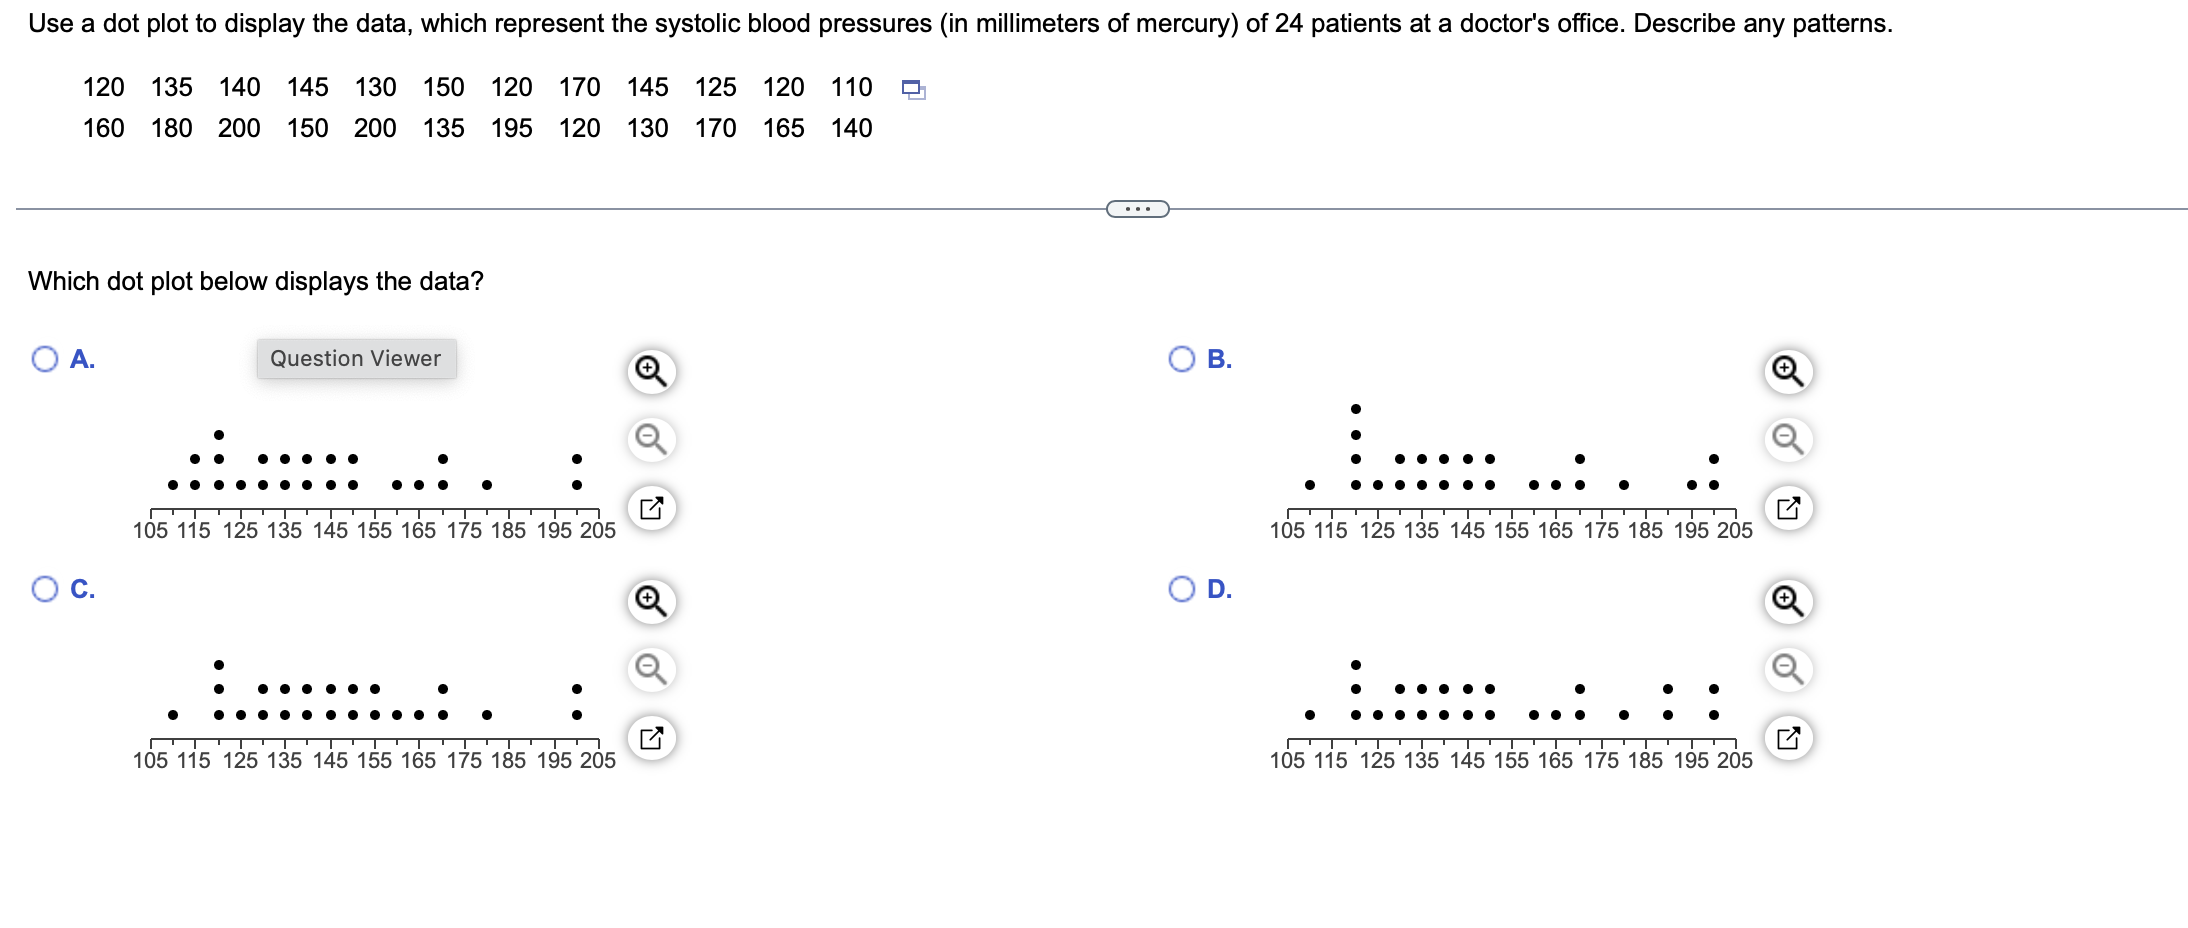2188x928 pixels.
Task: Zoom out on option C's dot plot
Action: pyautogui.click(x=651, y=670)
